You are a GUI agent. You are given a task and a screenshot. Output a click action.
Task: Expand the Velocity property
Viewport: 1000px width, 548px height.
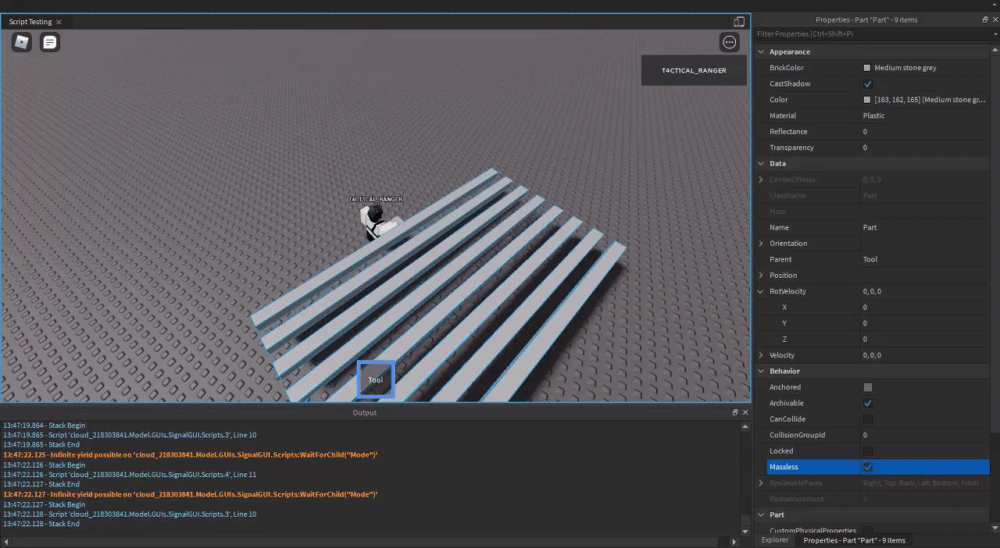(x=761, y=355)
